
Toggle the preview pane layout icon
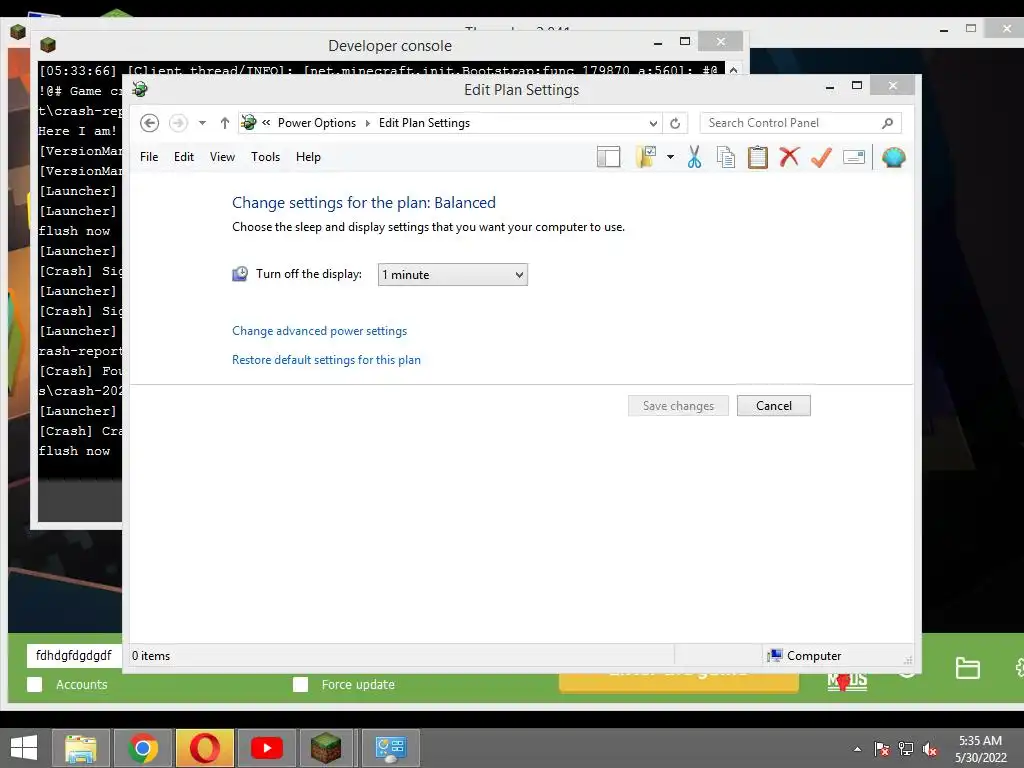click(609, 157)
